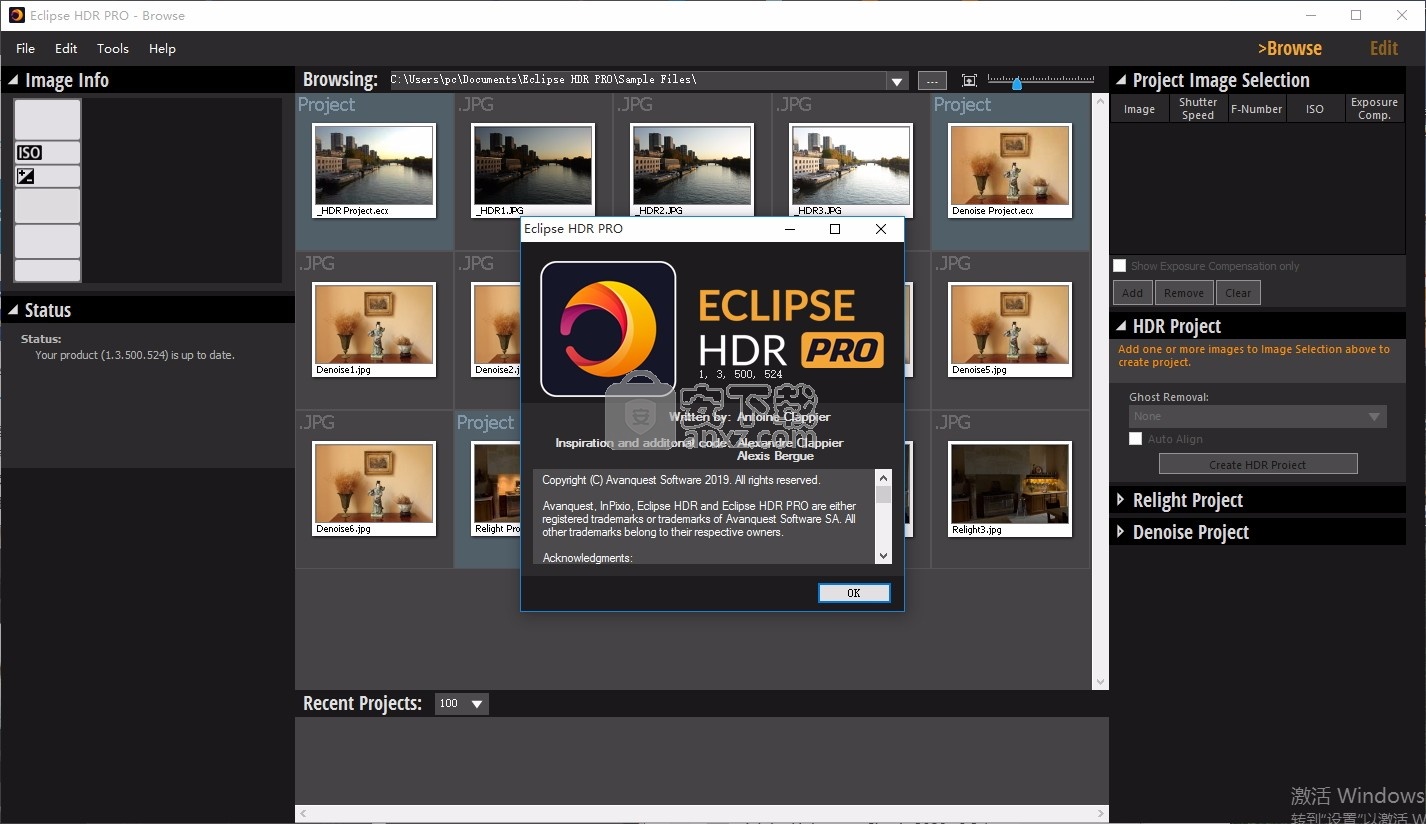Open the File menu
The height and width of the screenshot is (824, 1426).
point(25,48)
